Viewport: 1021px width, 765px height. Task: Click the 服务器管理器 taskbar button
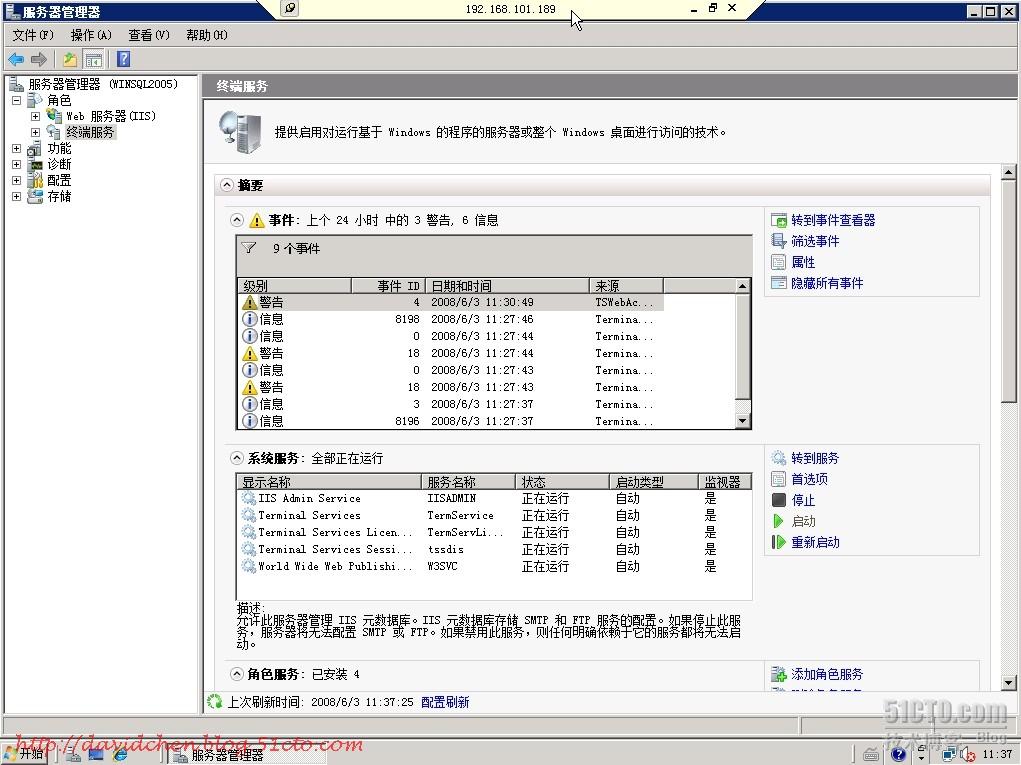point(247,755)
